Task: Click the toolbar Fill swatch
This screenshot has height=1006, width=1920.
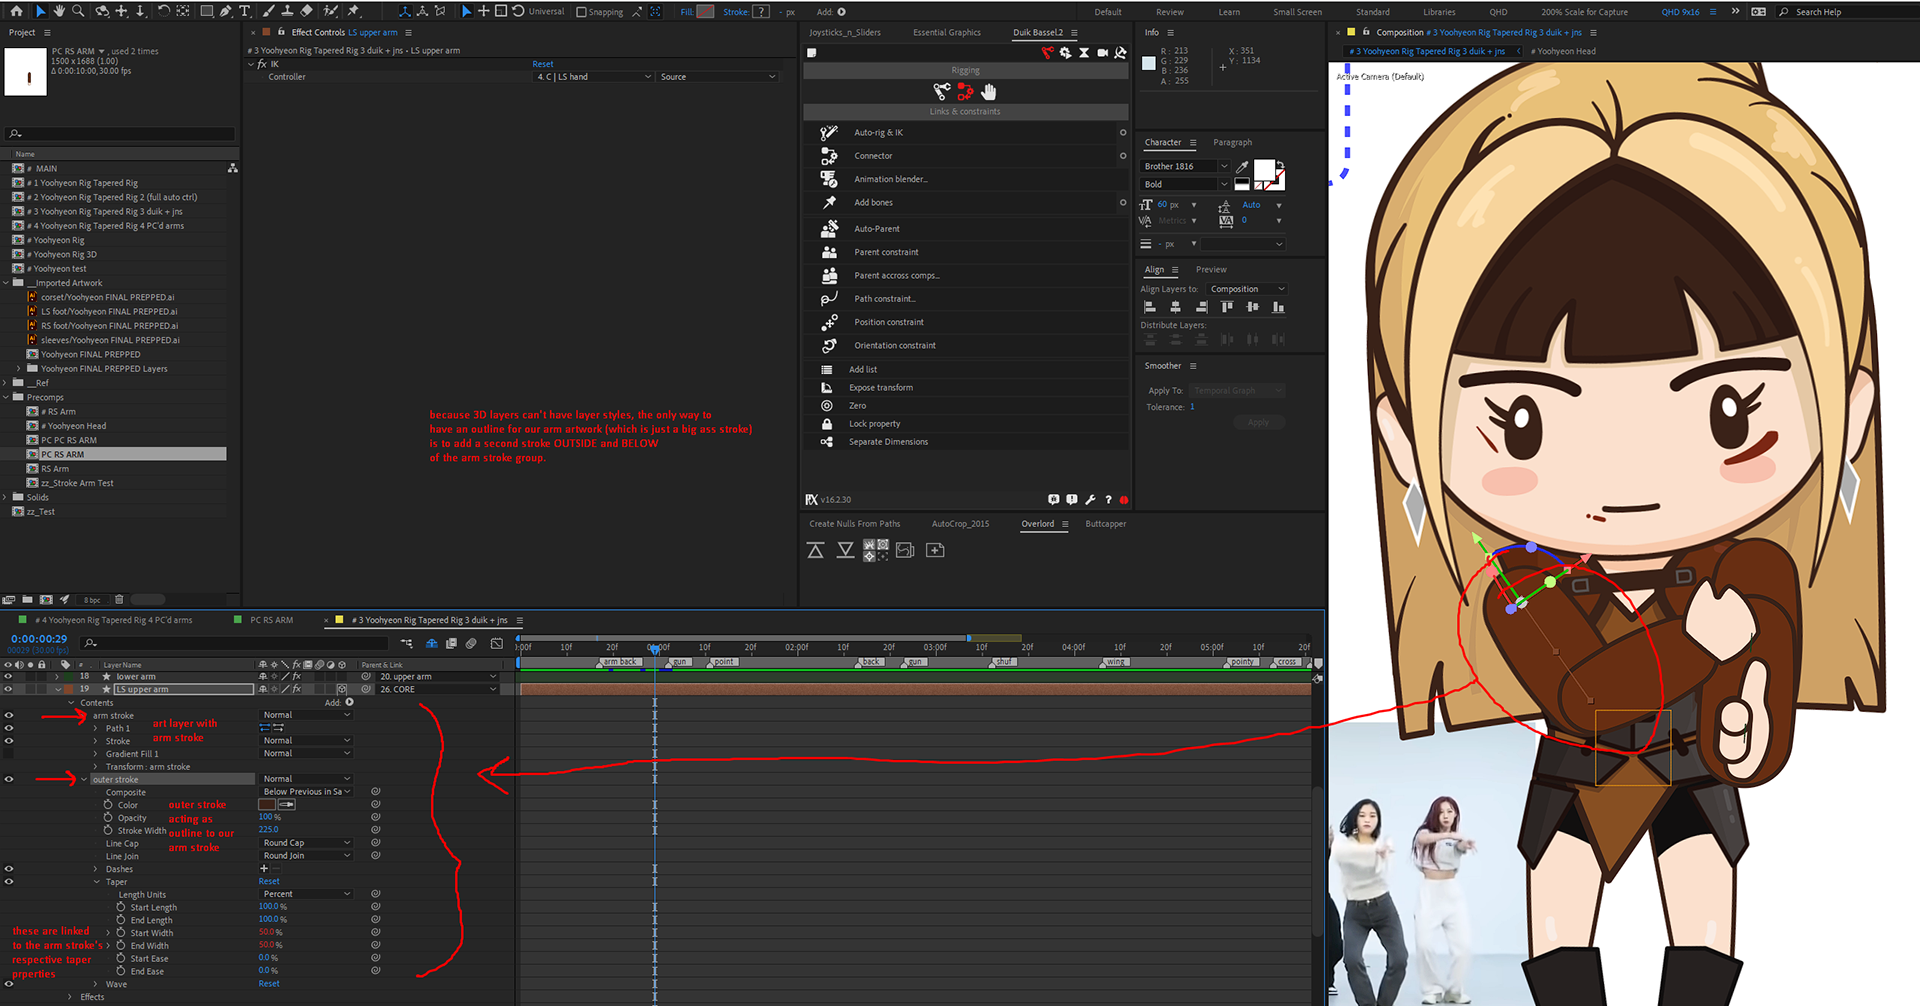Action: click(705, 12)
